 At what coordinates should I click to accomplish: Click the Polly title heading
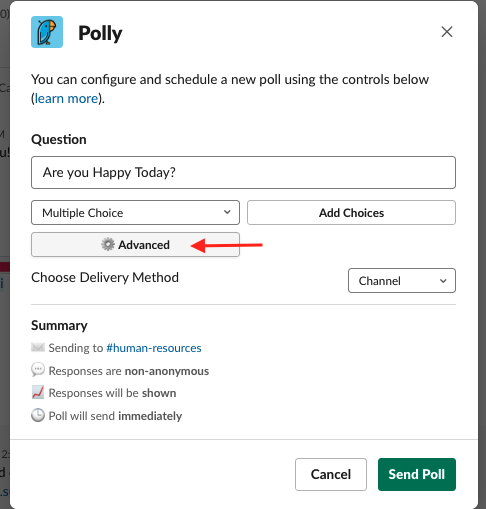[x=100, y=33]
